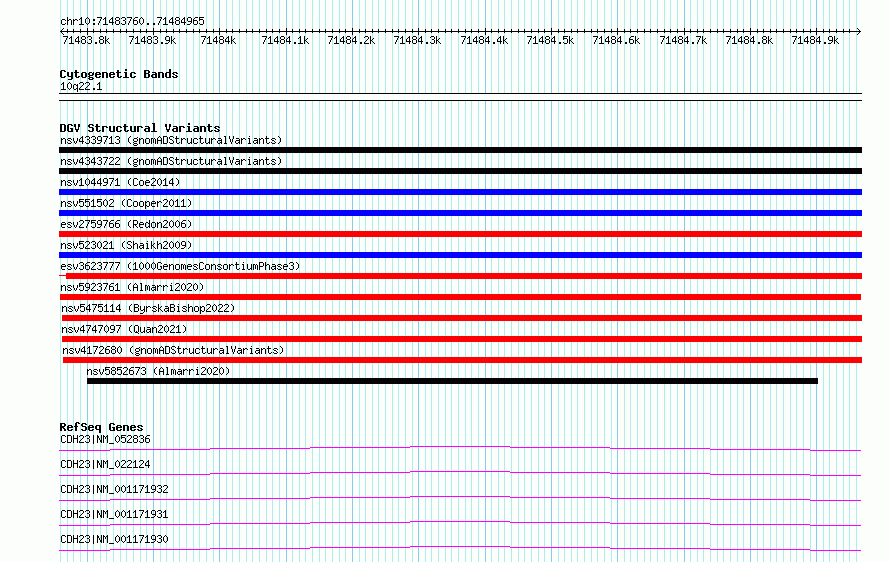Viewport: 890px width, 562px height.
Task: Click the red bar for nsv4172680
Action: (x=462, y=360)
